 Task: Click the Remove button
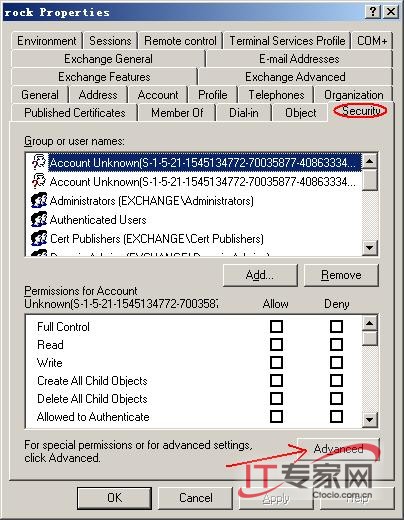[341, 275]
